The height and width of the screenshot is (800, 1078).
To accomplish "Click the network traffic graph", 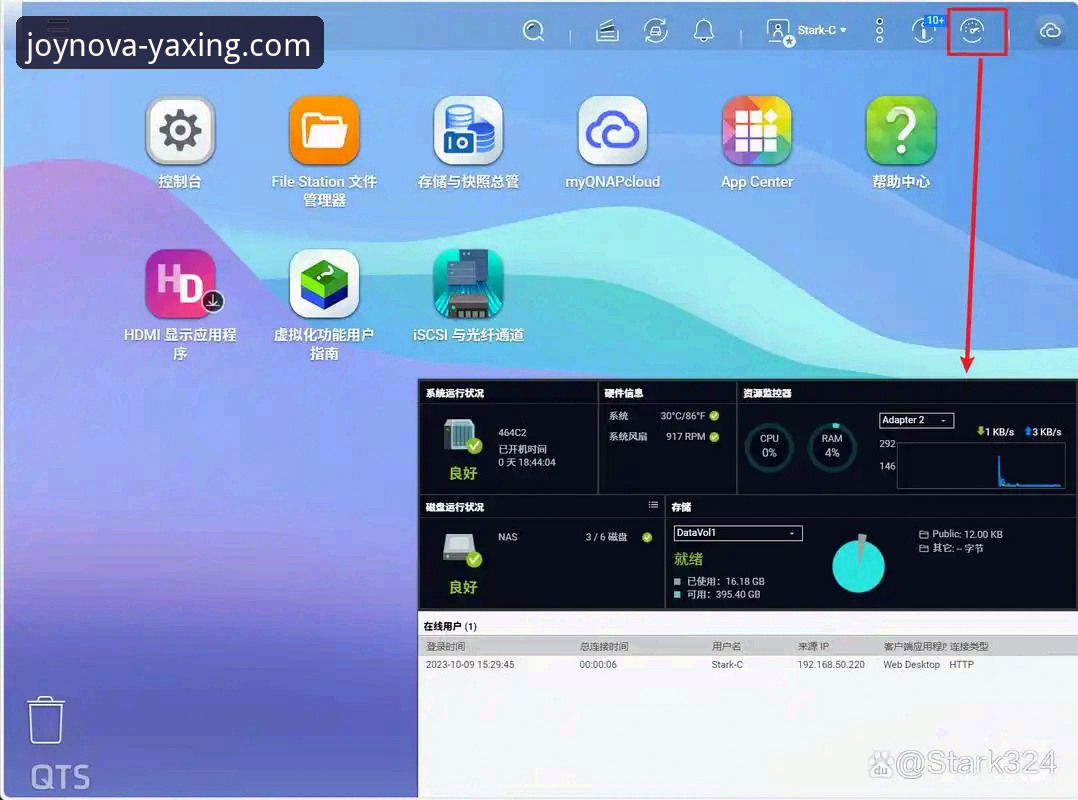I will (x=981, y=466).
